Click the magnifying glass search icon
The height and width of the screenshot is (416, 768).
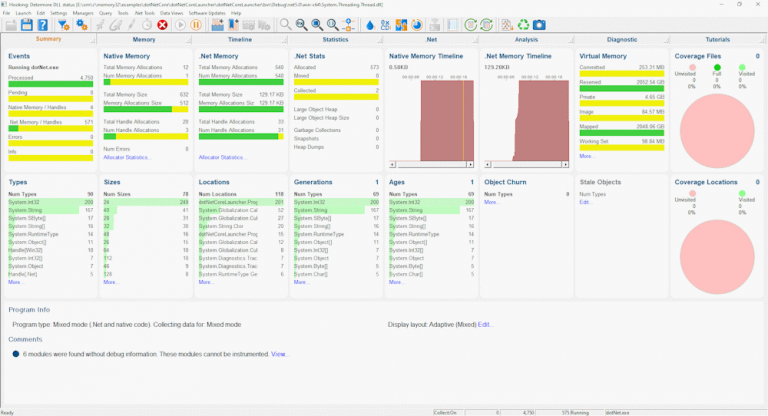286,24
